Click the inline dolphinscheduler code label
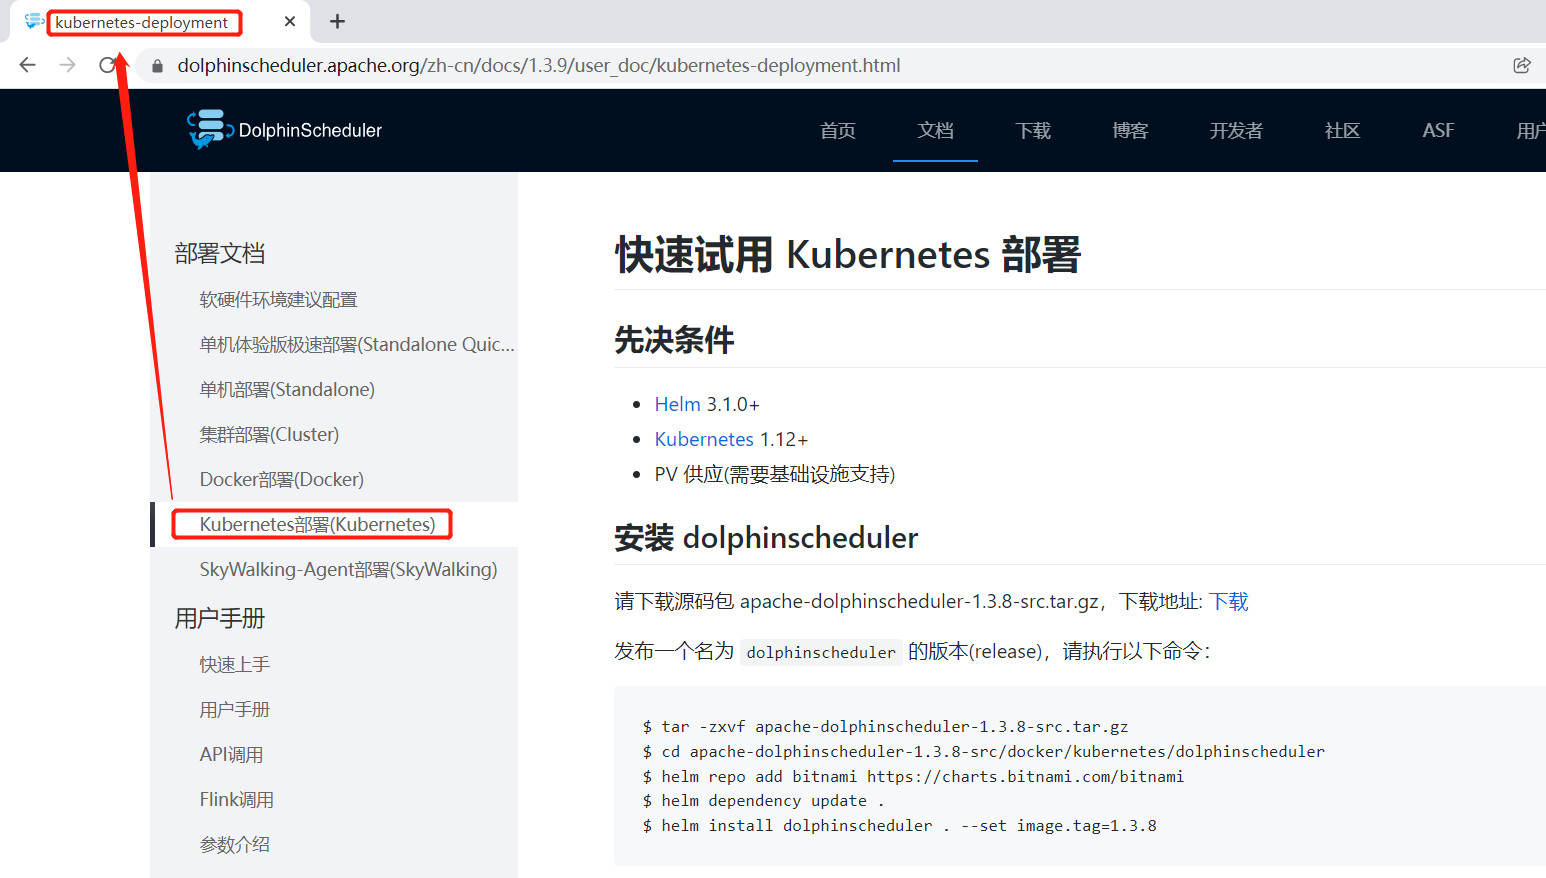 (x=821, y=652)
